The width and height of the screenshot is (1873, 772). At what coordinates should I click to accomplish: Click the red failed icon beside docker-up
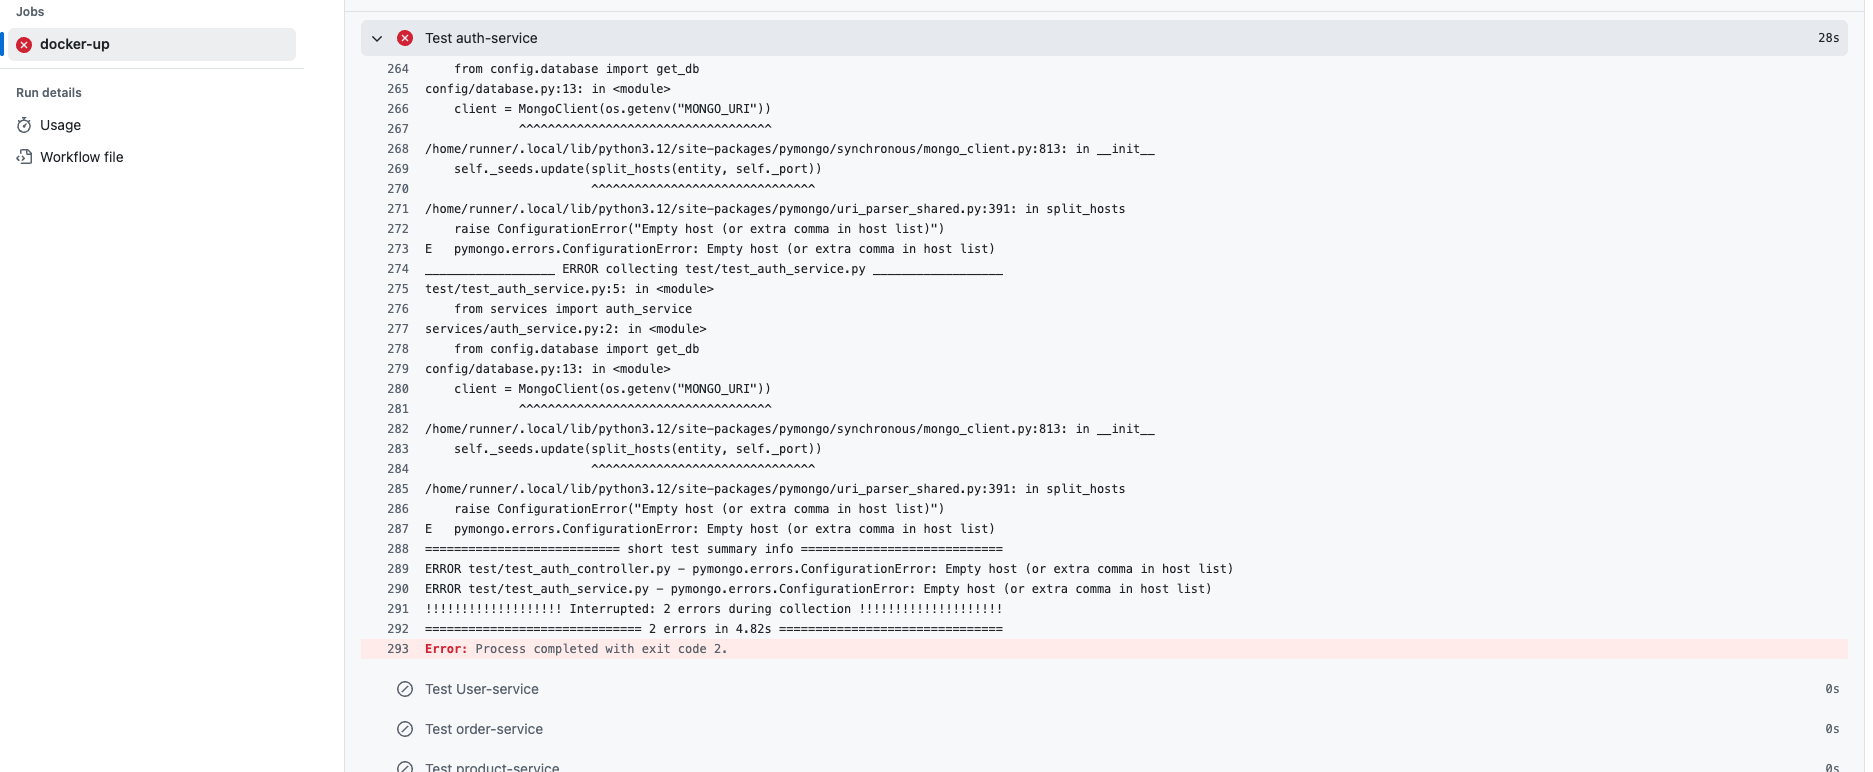(24, 44)
